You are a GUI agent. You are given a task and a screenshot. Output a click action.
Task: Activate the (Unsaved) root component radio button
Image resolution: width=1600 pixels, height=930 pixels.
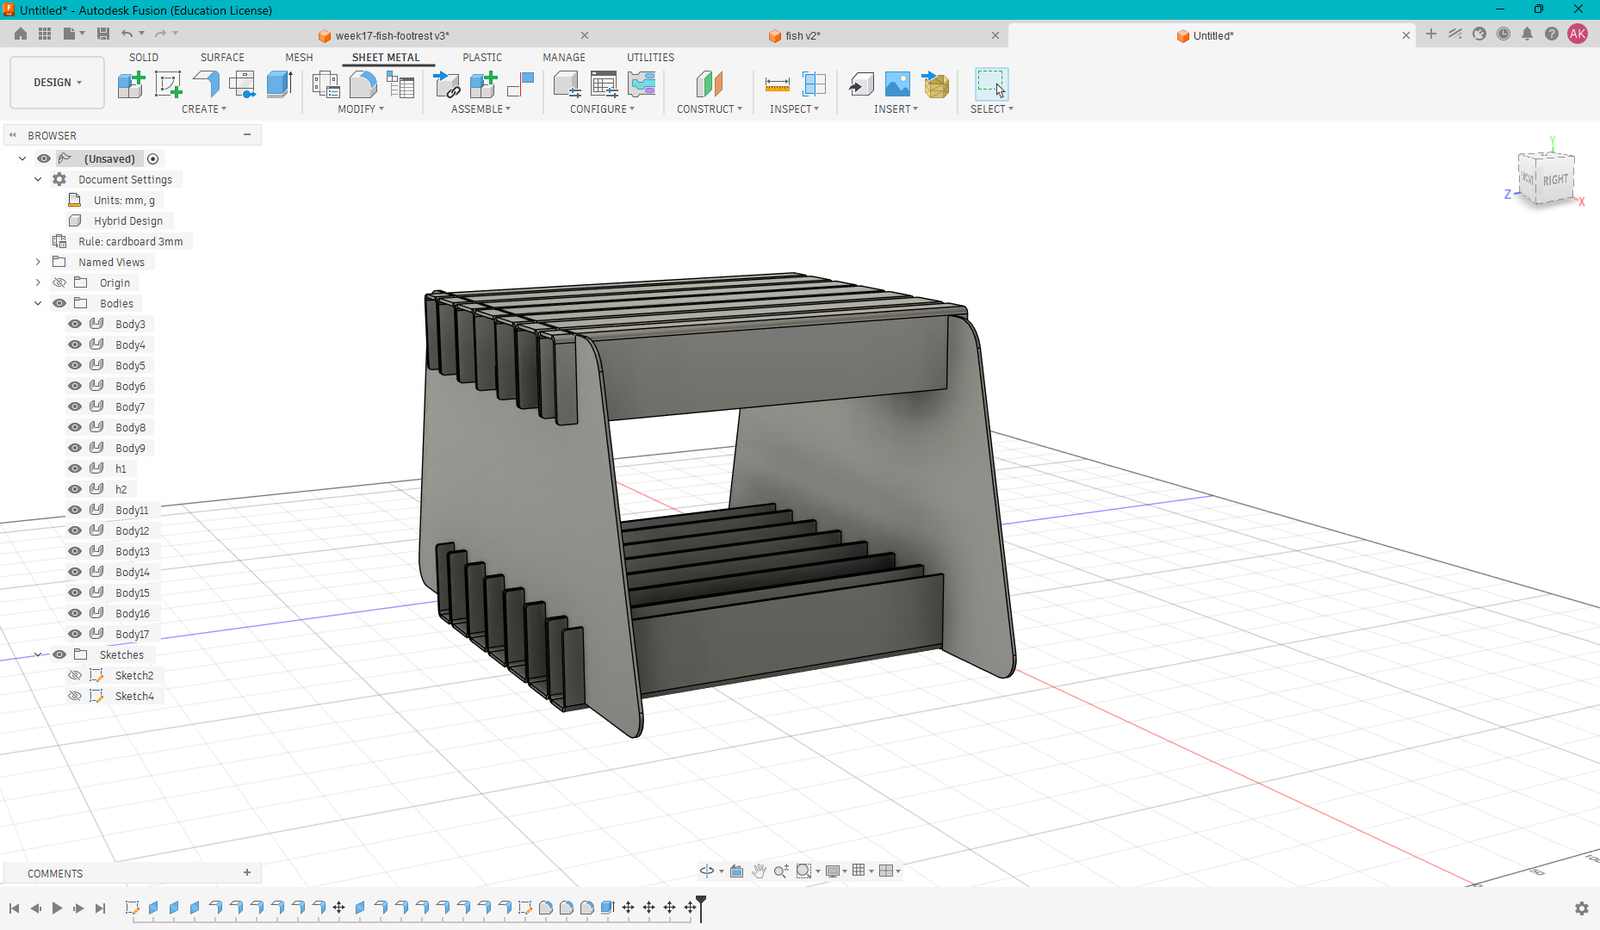[x=153, y=159]
